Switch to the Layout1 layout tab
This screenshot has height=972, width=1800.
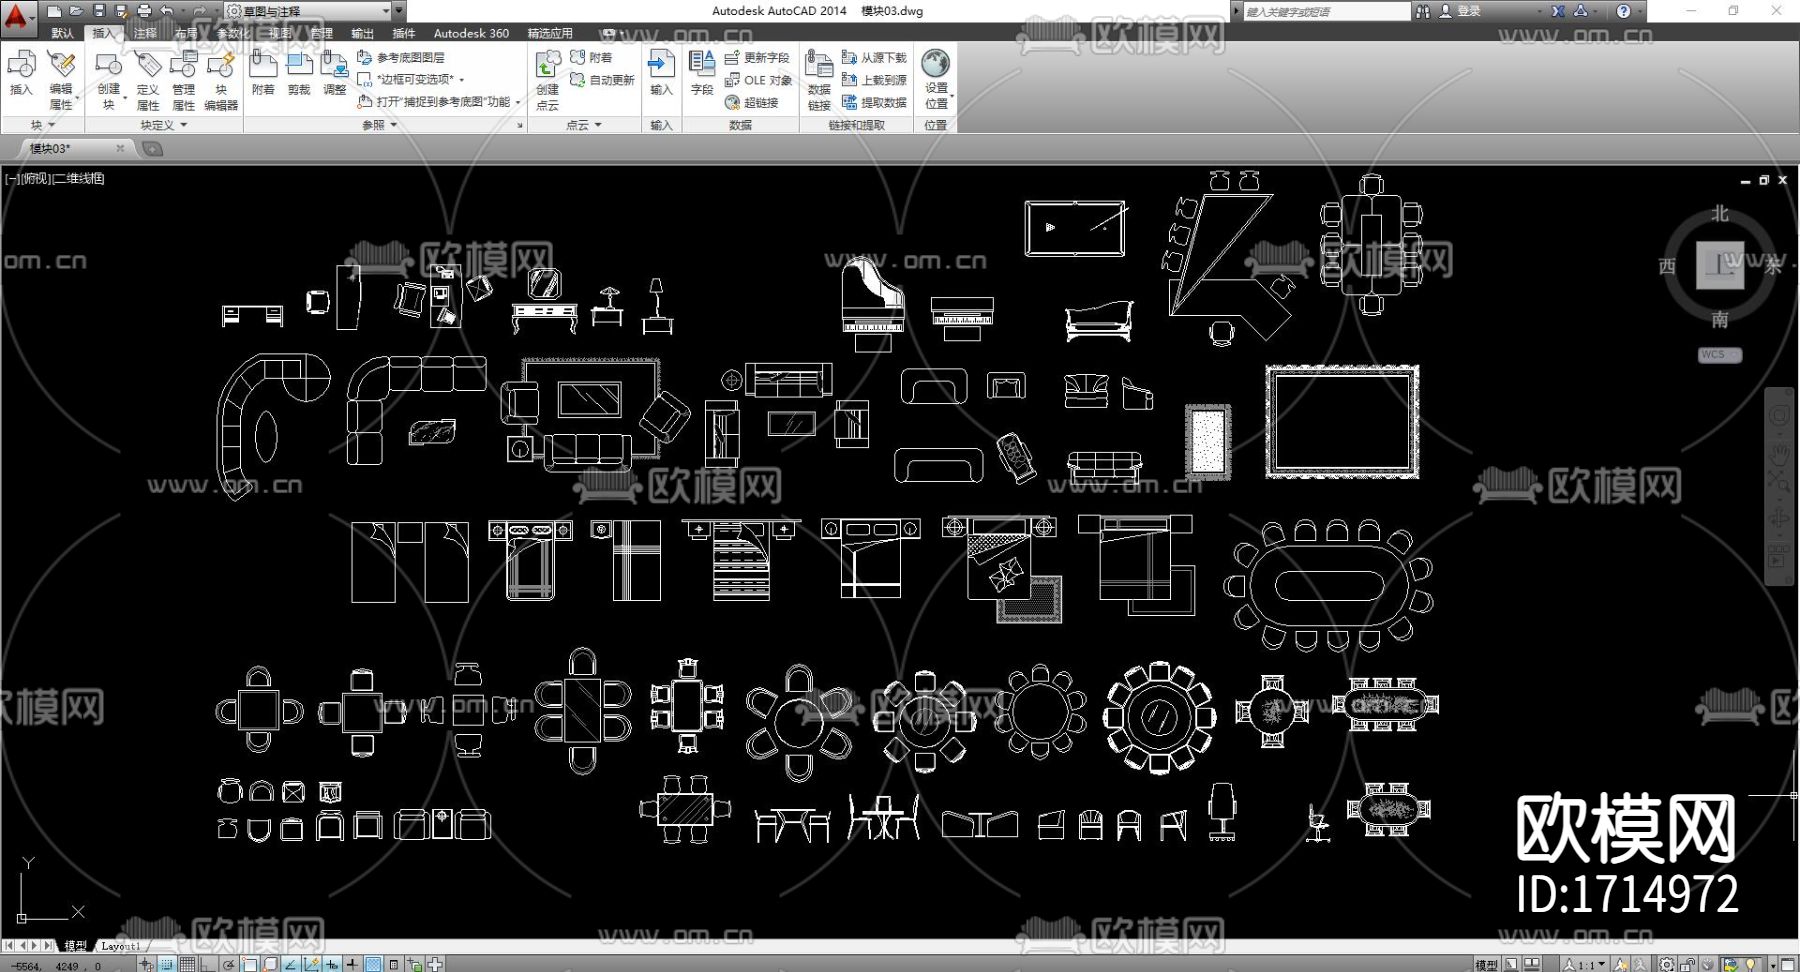pyautogui.click(x=121, y=946)
